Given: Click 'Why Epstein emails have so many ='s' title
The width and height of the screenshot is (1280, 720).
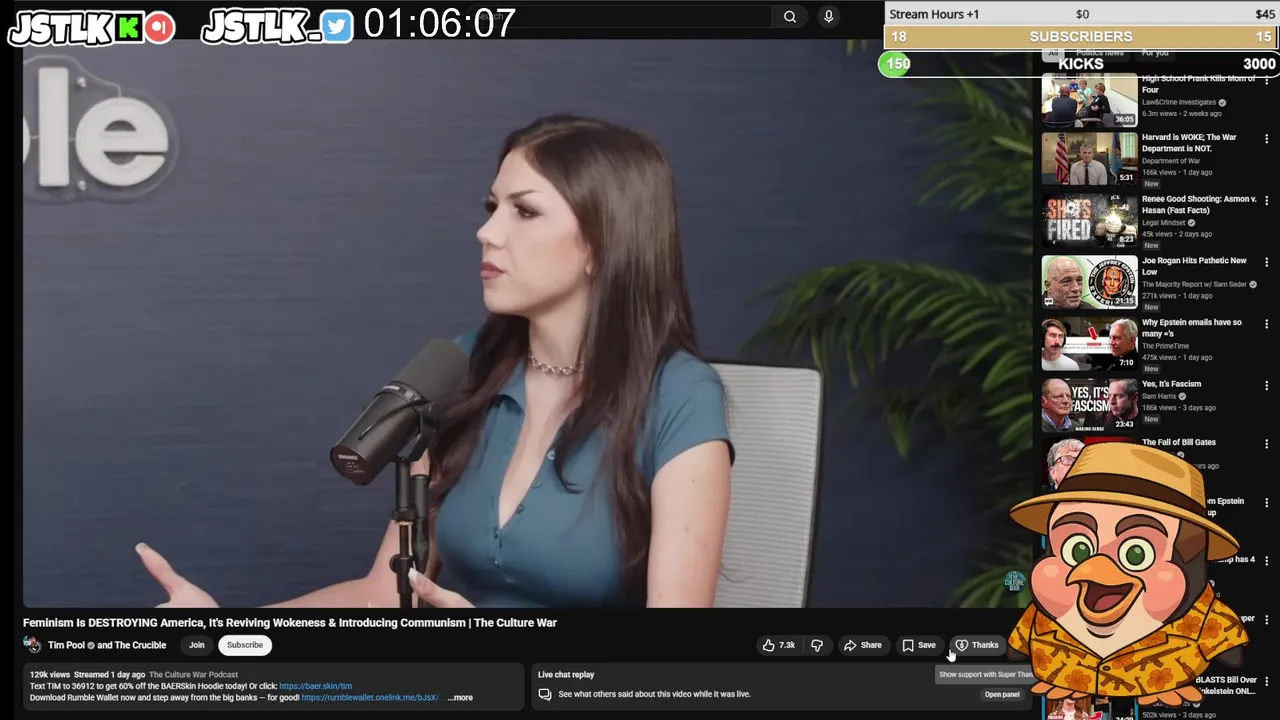Looking at the screenshot, I should tap(1192, 328).
